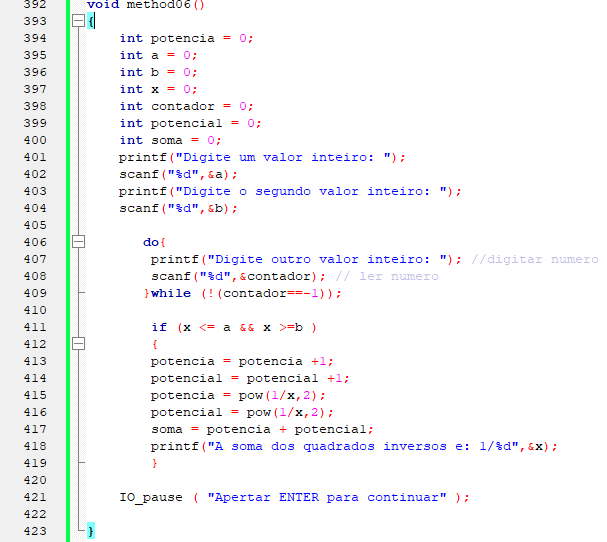Click the closing brace on line 419
Viewport: 607px width, 542px height.
pos(154,463)
